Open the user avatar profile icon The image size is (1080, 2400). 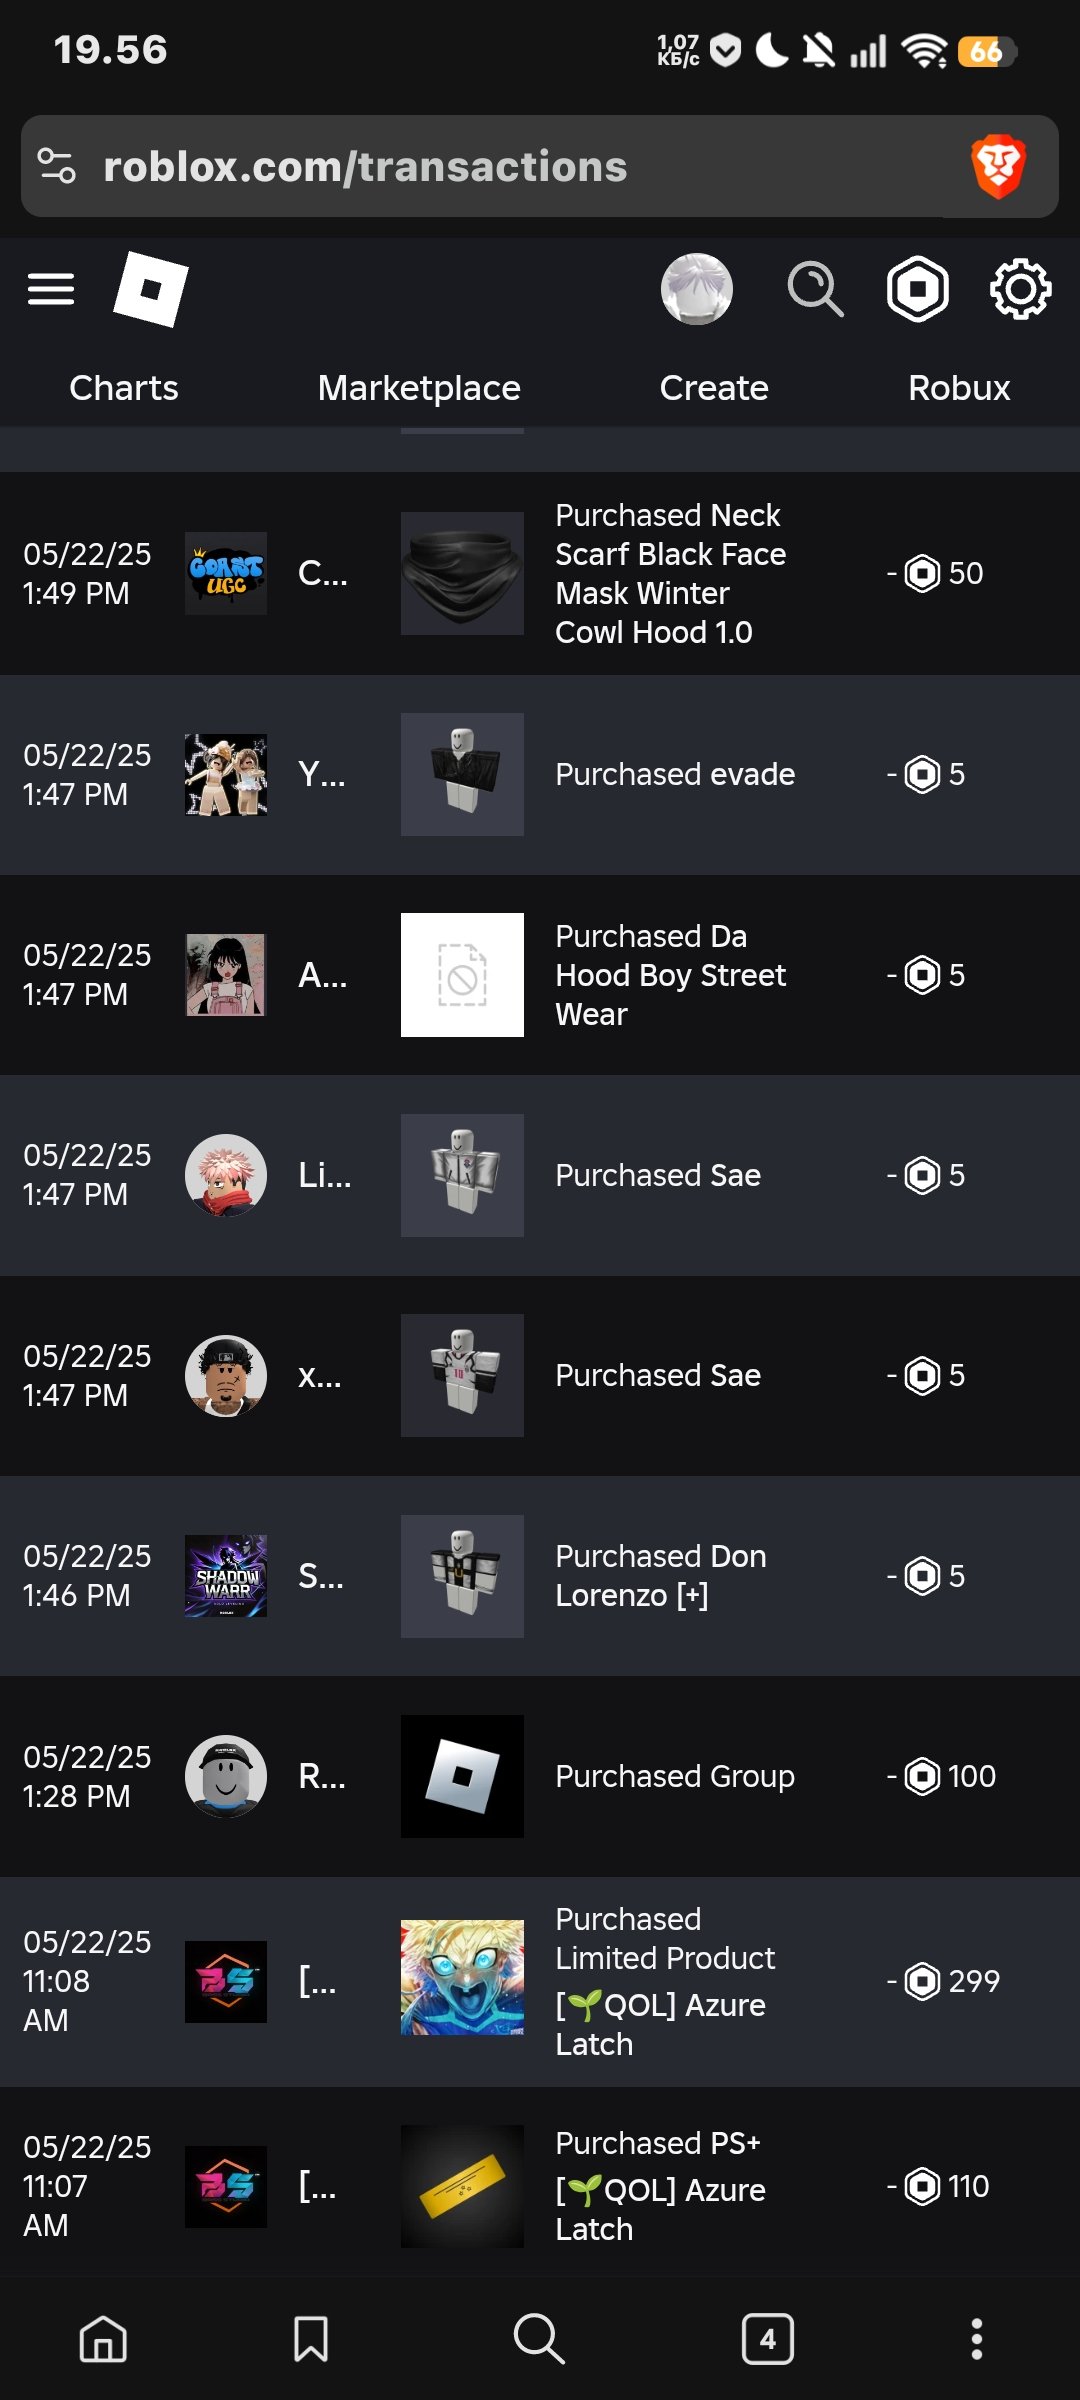[697, 290]
